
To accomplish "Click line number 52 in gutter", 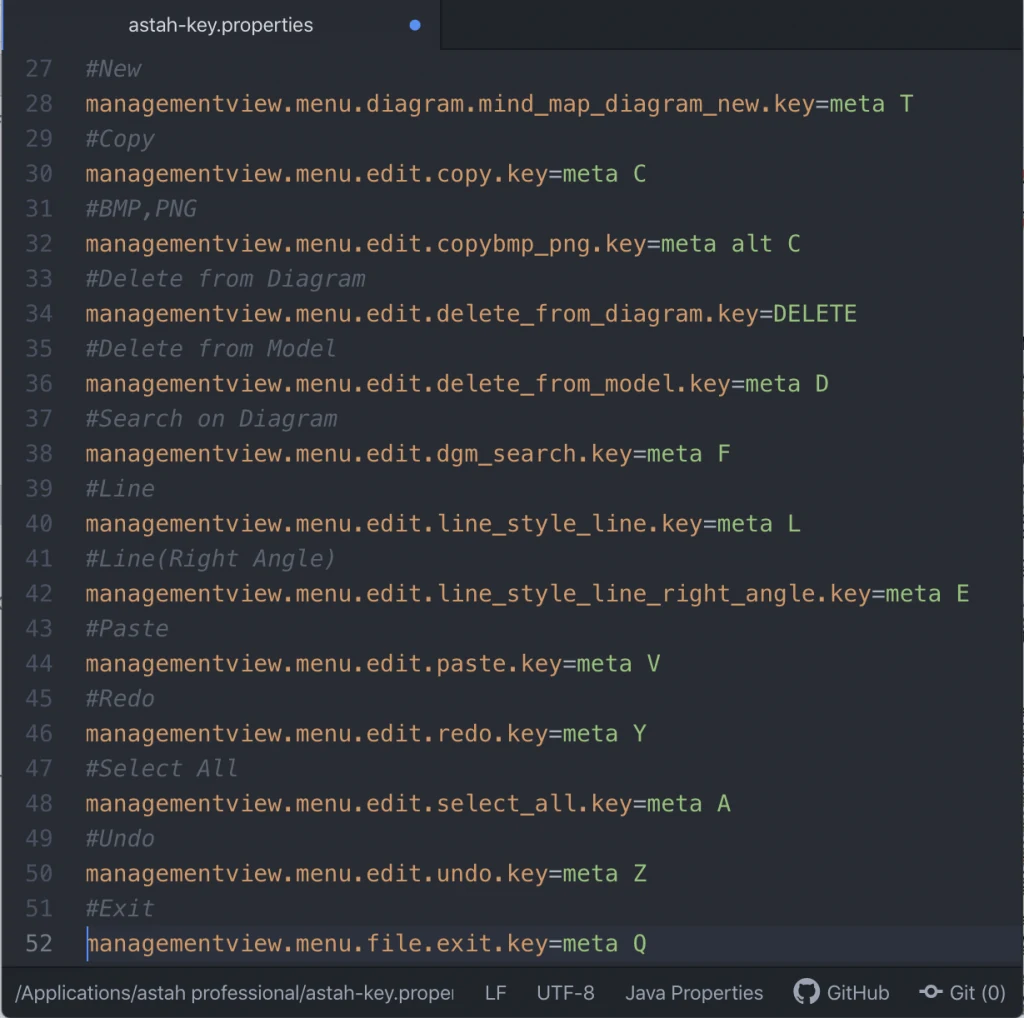I will click(39, 944).
